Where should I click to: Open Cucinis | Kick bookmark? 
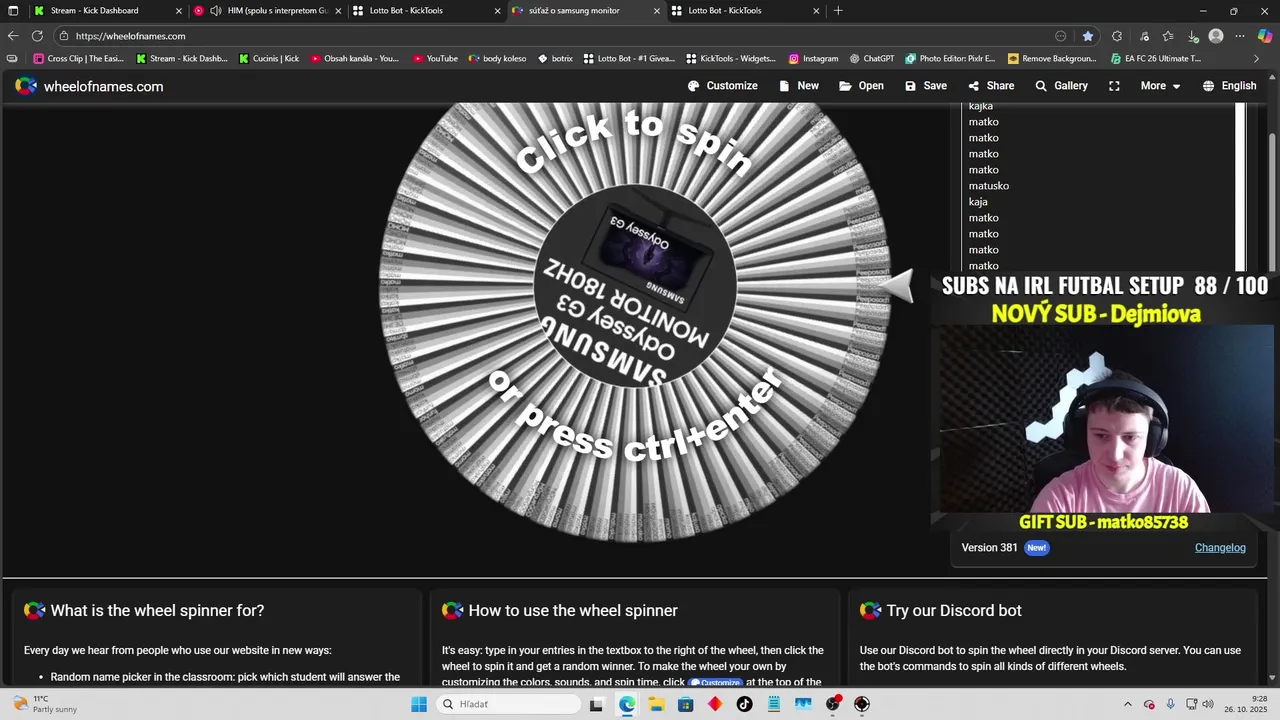point(269,59)
